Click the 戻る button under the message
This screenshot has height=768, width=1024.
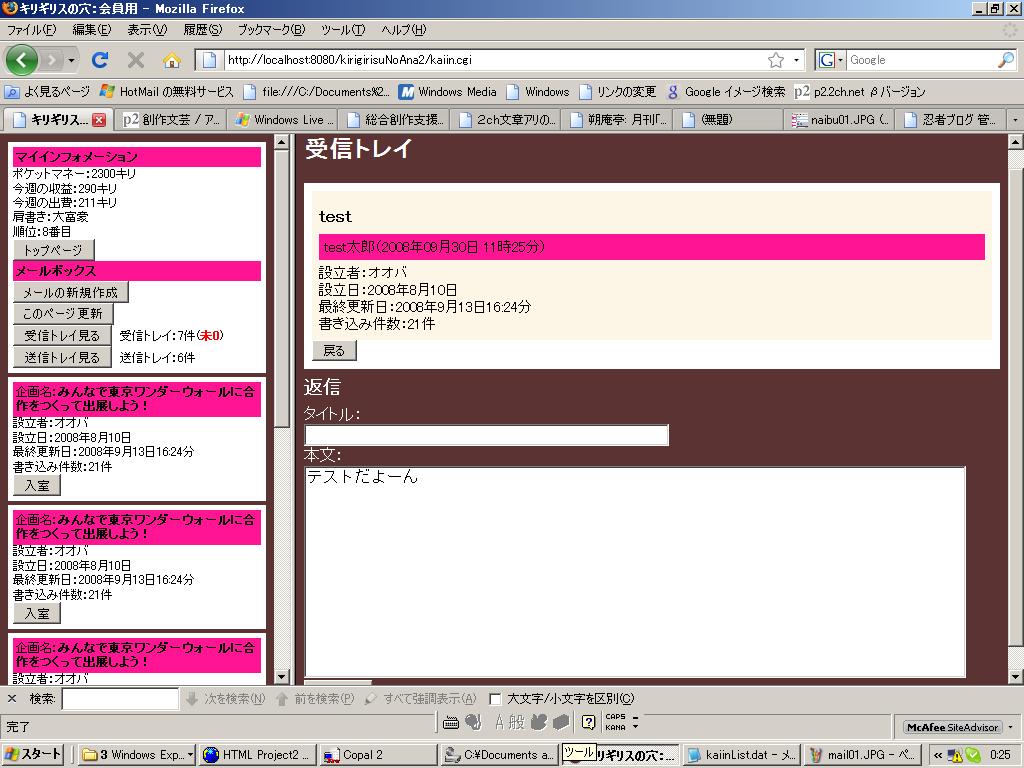click(334, 351)
